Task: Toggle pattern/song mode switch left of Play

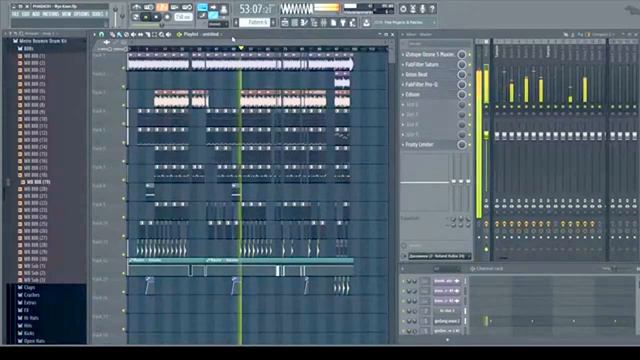Action: (x=136, y=17)
